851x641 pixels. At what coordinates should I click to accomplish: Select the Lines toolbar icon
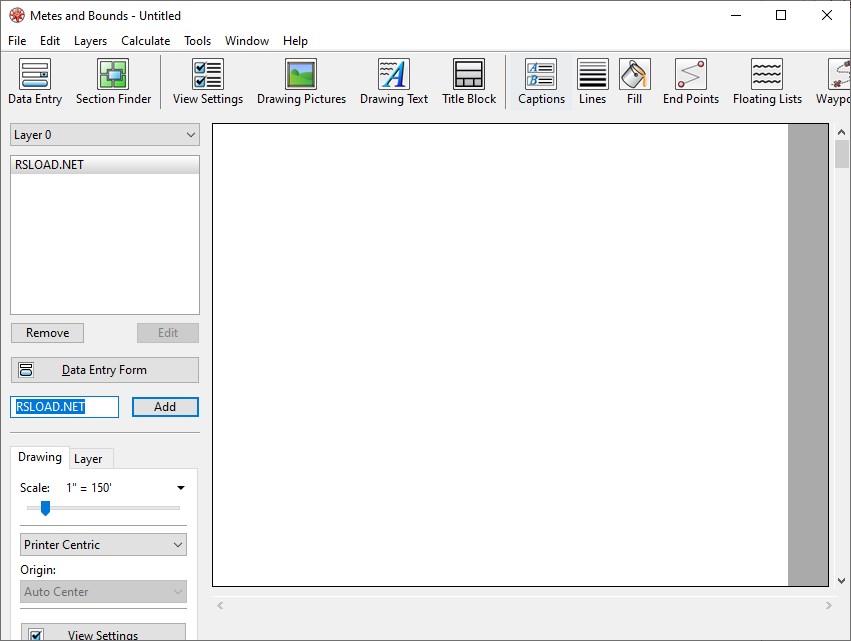pos(592,80)
